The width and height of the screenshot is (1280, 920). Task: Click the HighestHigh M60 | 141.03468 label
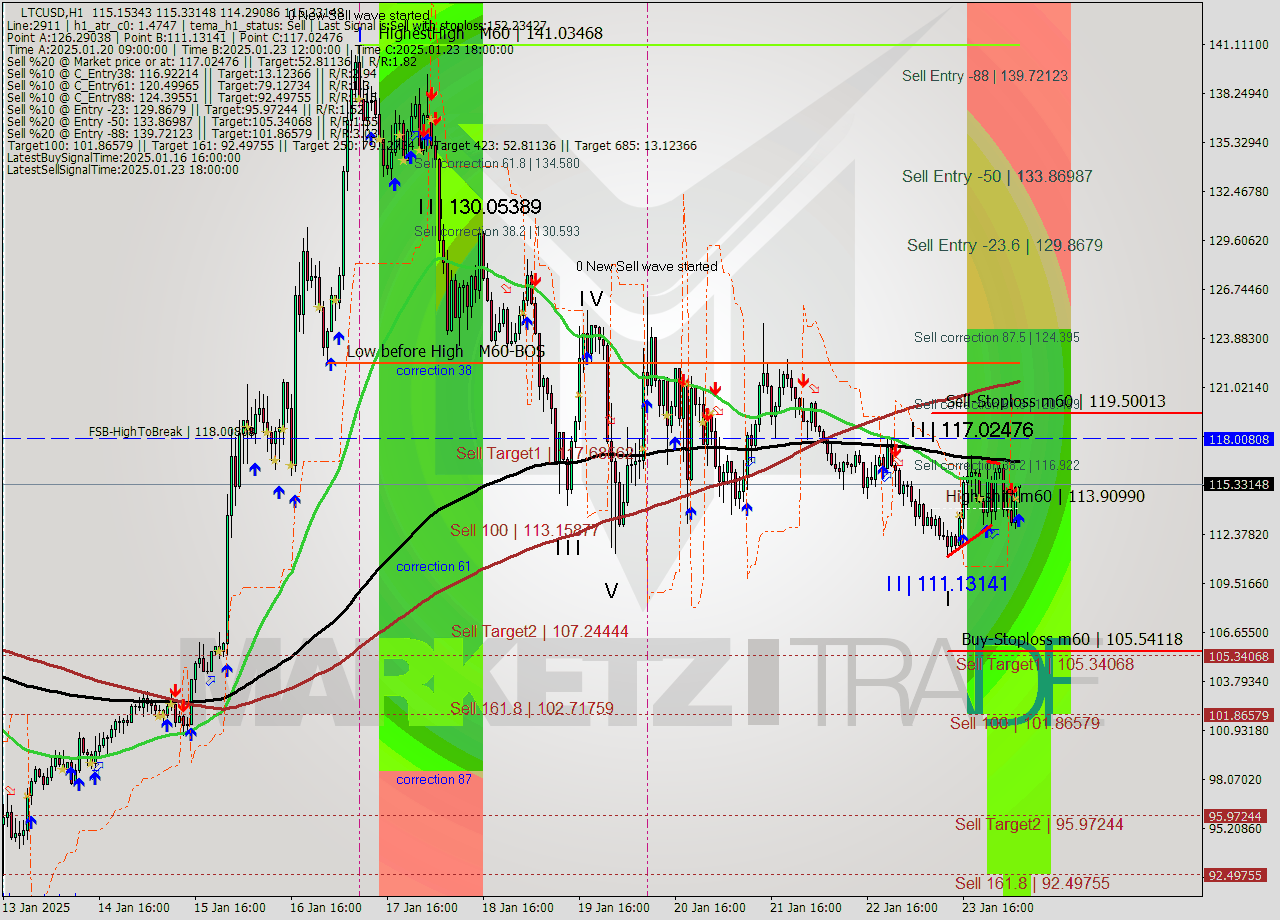490,33
